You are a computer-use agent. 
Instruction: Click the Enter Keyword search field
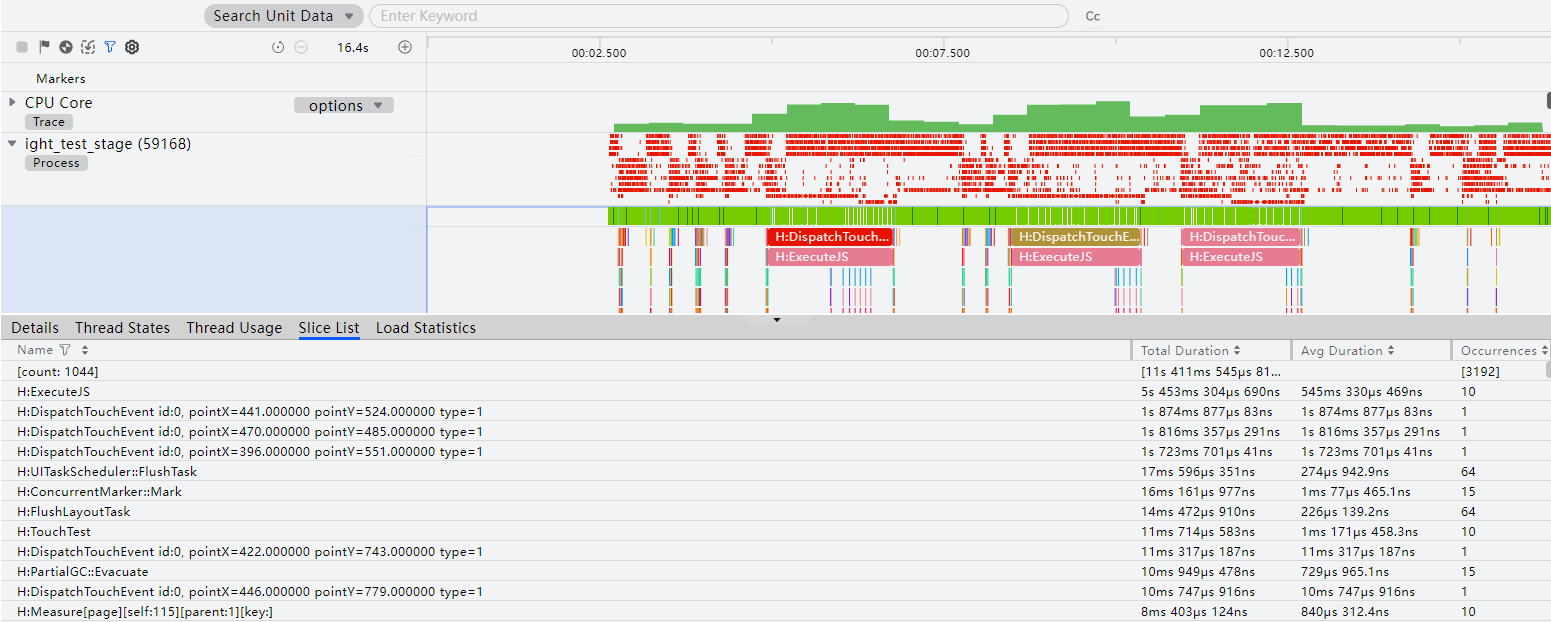coord(718,16)
